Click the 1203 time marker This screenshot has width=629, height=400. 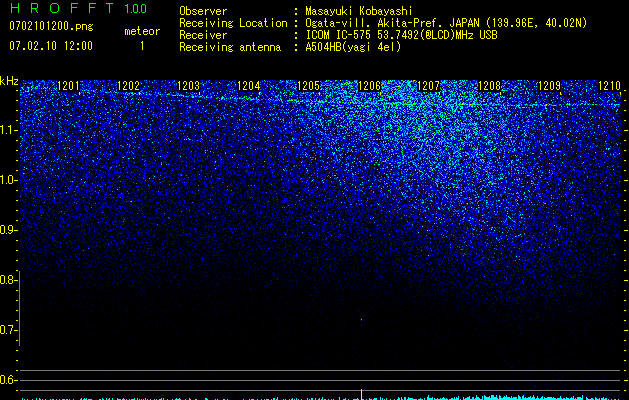tap(189, 86)
